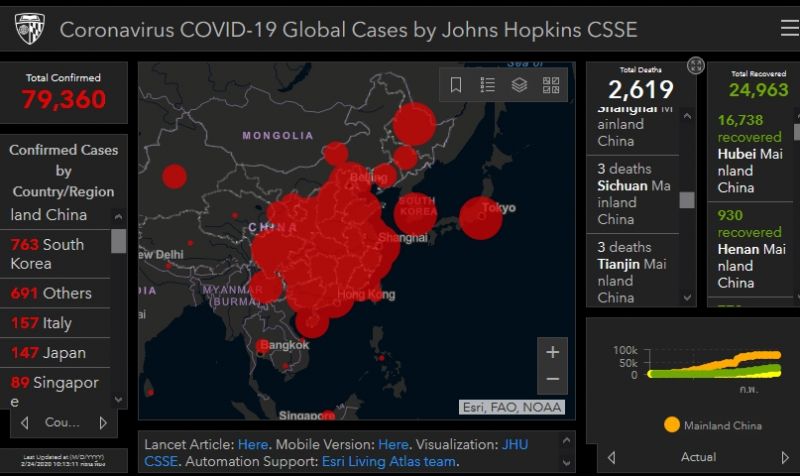Open the basemap gallery grid
Viewport: 800px width, 476px height.
click(551, 85)
